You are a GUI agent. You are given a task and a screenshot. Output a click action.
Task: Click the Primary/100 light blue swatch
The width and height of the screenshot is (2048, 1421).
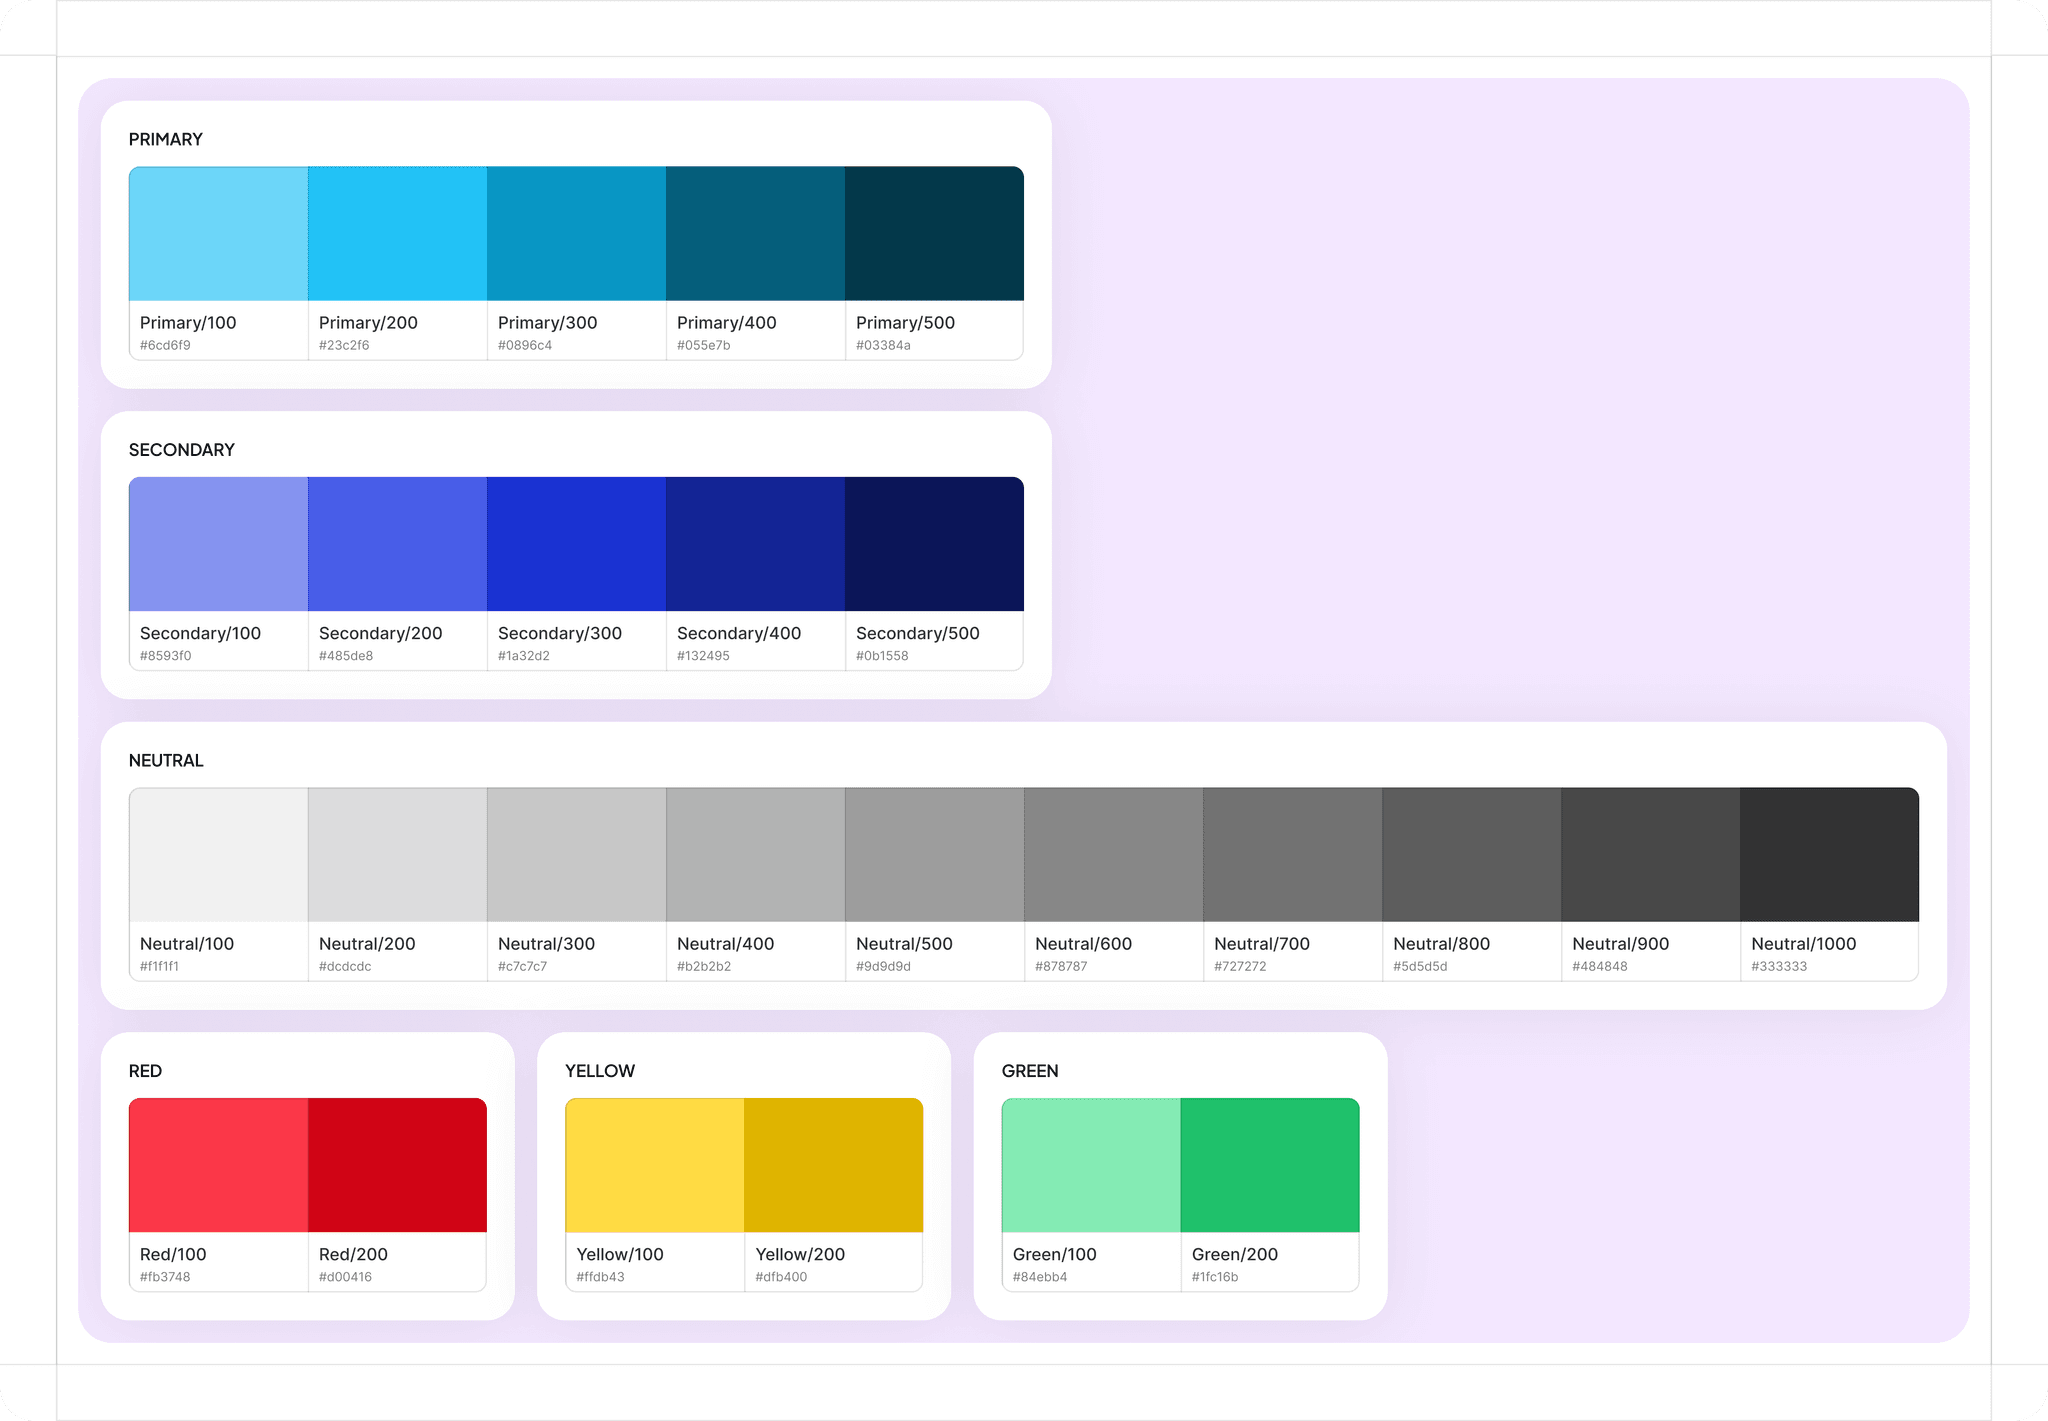[218, 233]
